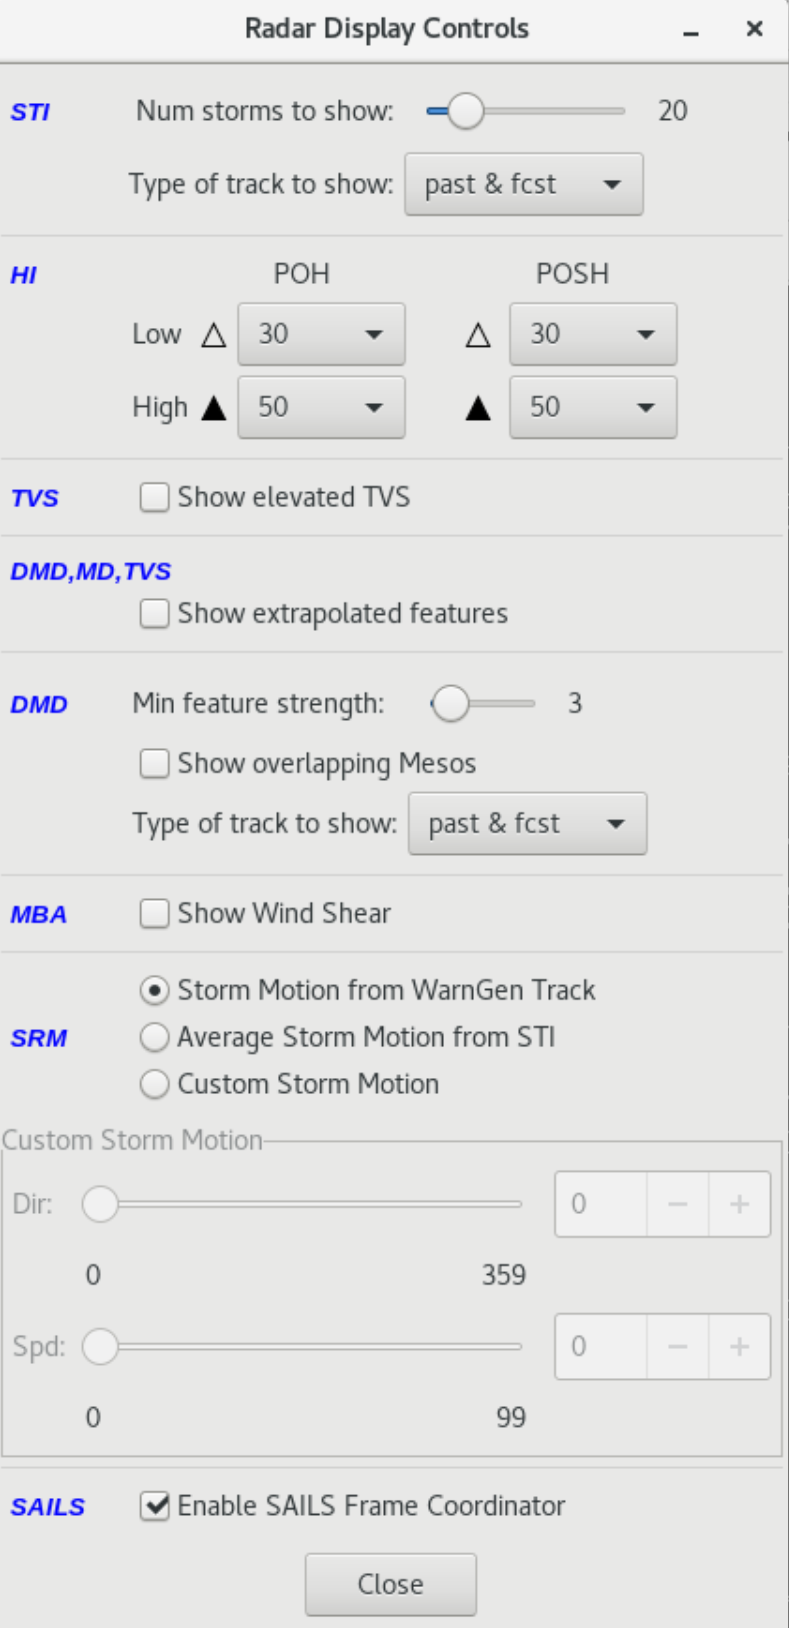Screen dimensions: 789x1628
Task: Expand the POSH High threshold dropdown
Action: pos(593,408)
